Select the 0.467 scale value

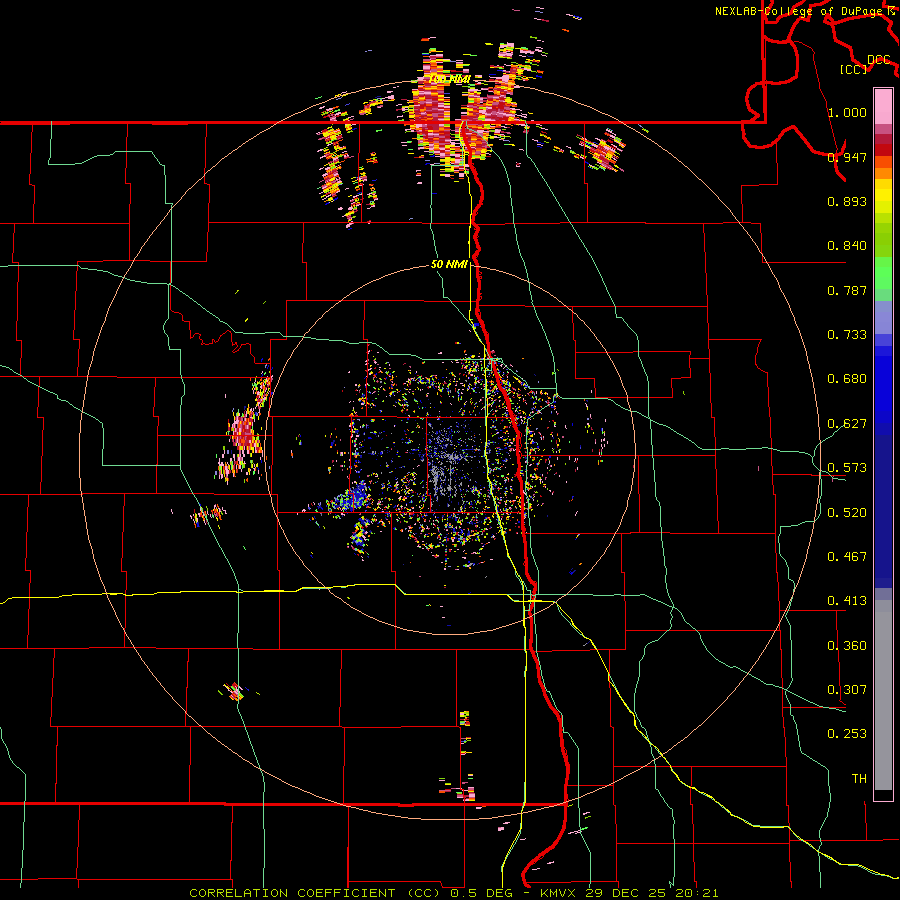[847, 557]
